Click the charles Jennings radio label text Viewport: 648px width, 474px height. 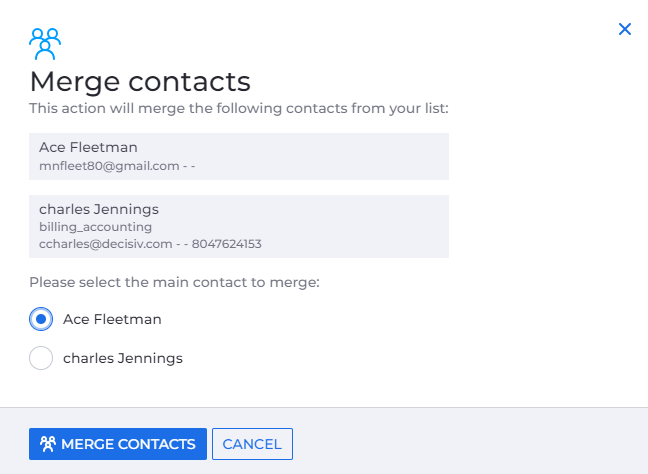point(123,357)
